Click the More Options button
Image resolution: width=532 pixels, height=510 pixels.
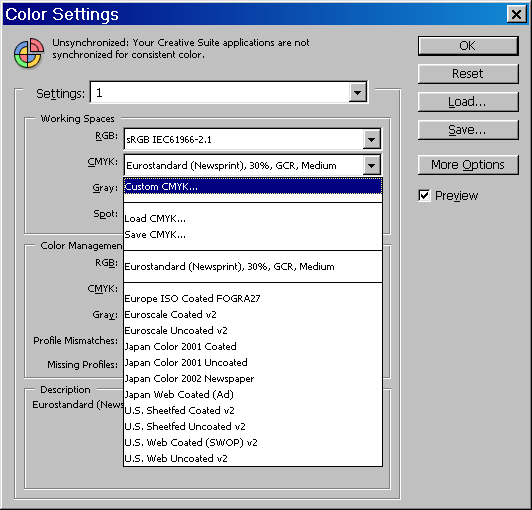pos(468,165)
